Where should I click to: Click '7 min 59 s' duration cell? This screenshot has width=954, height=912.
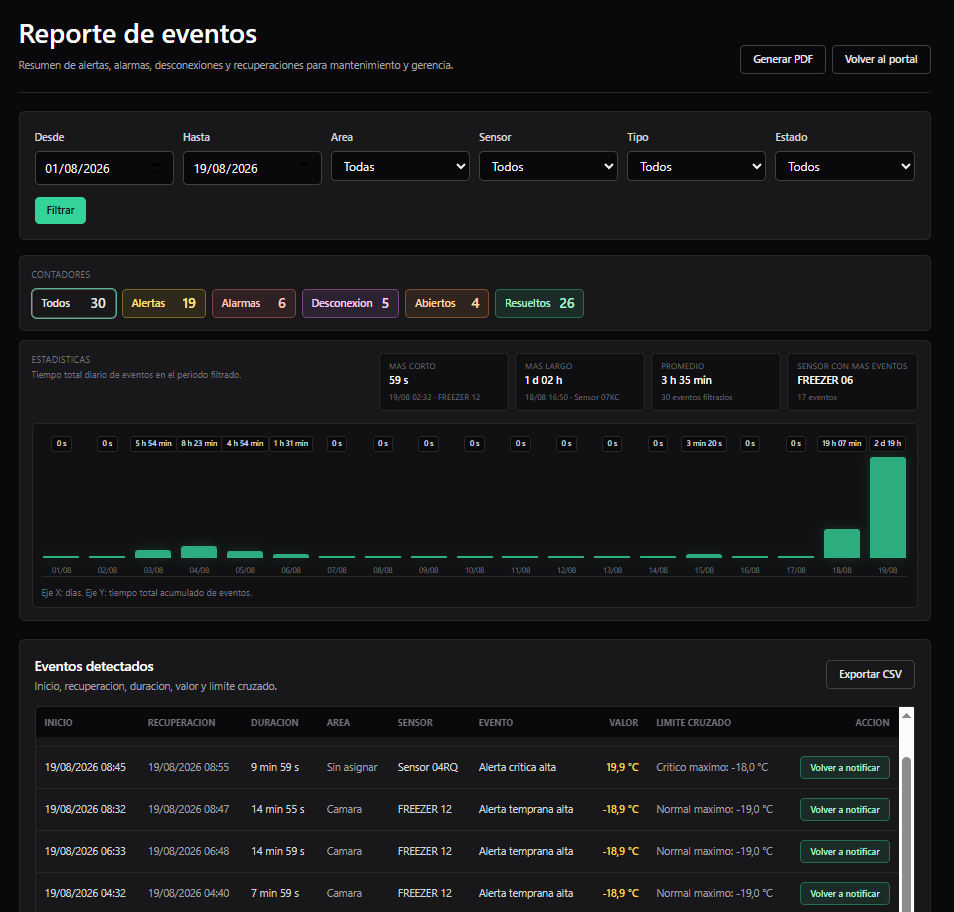[275, 893]
